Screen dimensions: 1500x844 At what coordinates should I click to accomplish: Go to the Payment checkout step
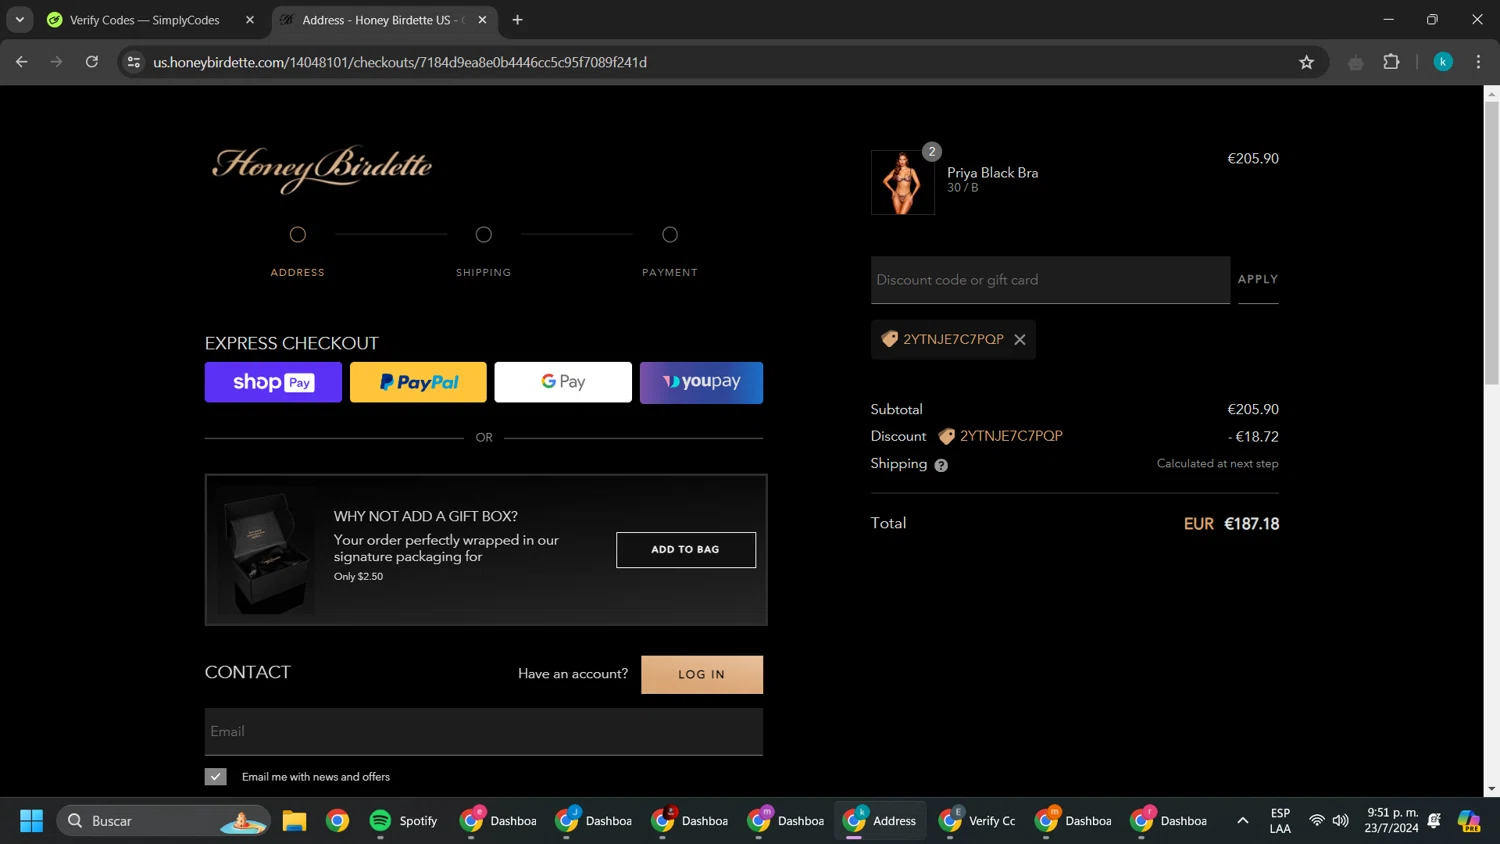coord(670,252)
